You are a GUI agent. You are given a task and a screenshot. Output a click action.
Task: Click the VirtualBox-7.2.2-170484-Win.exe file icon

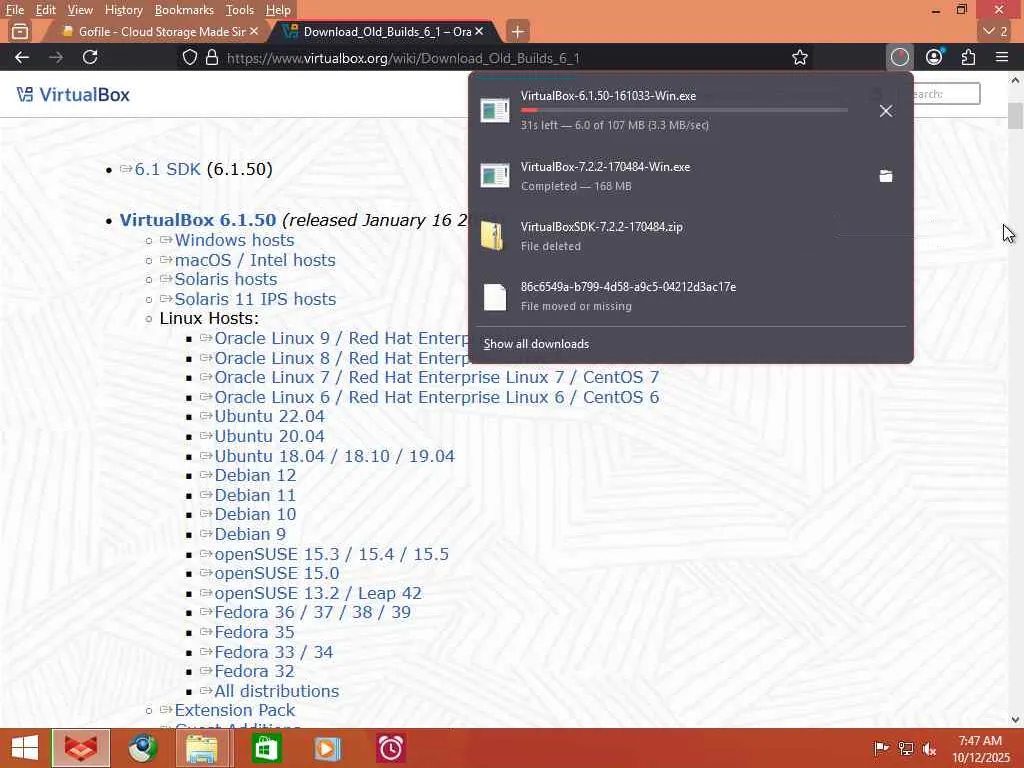tap(494, 176)
